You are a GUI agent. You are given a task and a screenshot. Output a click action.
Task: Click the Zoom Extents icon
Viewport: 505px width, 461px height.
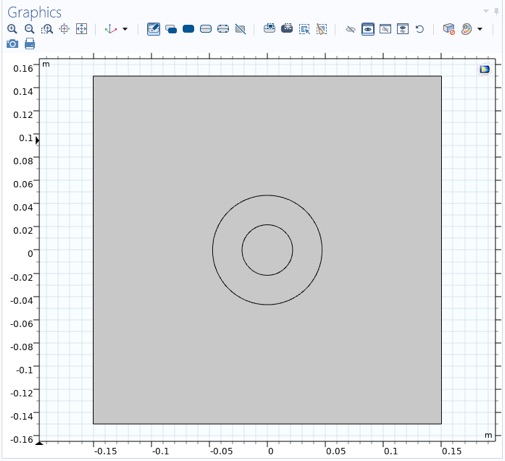[82, 29]
